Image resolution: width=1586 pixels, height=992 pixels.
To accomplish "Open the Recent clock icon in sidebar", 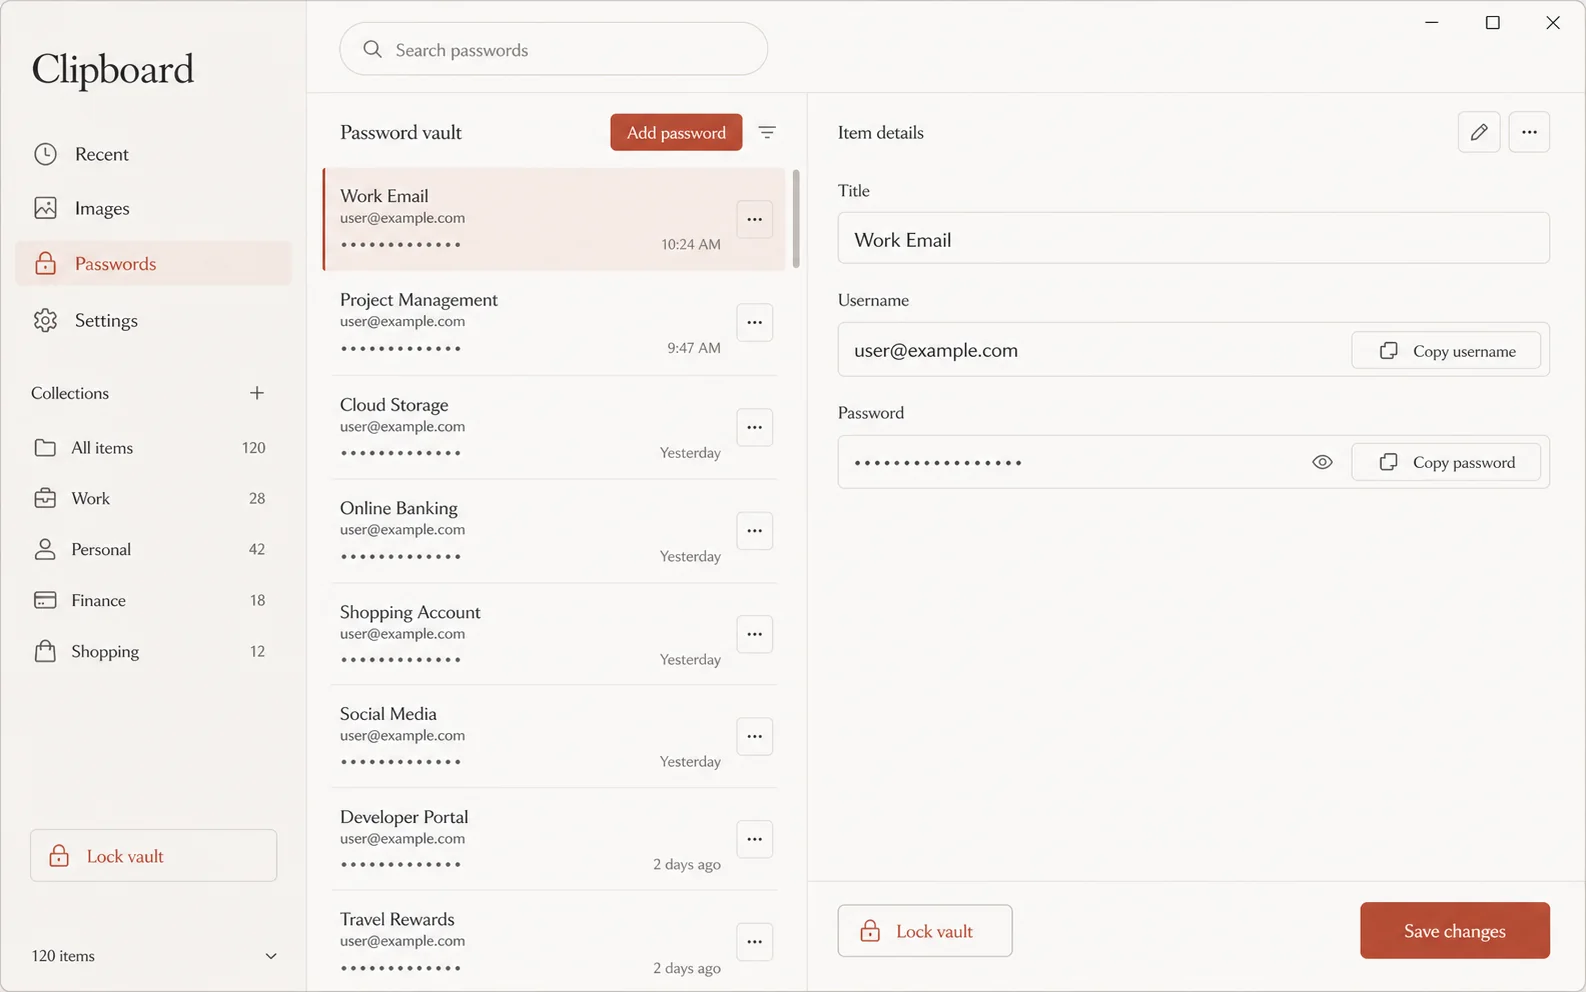I will coord(45,154).
